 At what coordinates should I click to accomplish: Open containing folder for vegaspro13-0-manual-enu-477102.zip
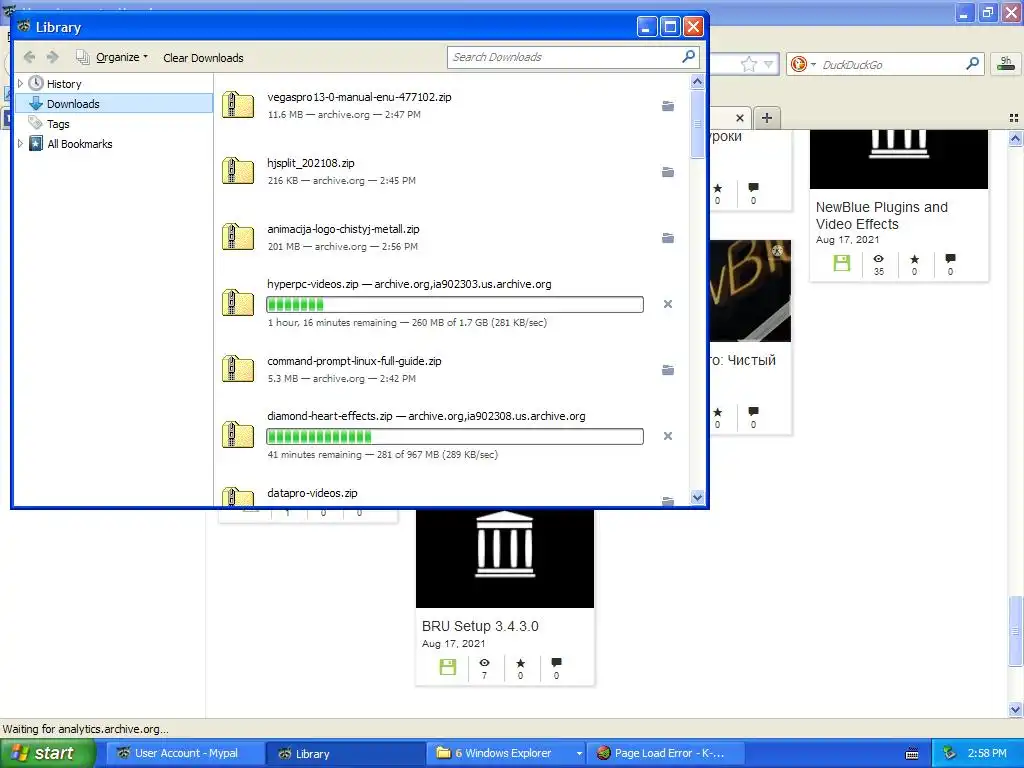coord(667,106)
